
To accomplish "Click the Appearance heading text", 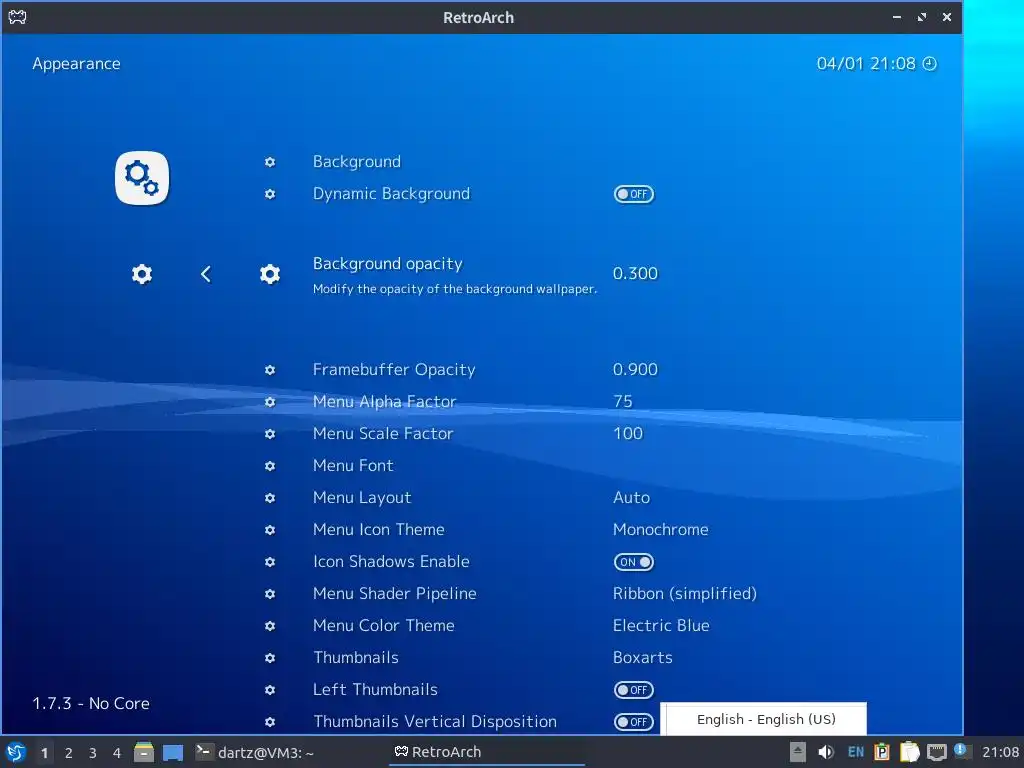I will 76,64.
